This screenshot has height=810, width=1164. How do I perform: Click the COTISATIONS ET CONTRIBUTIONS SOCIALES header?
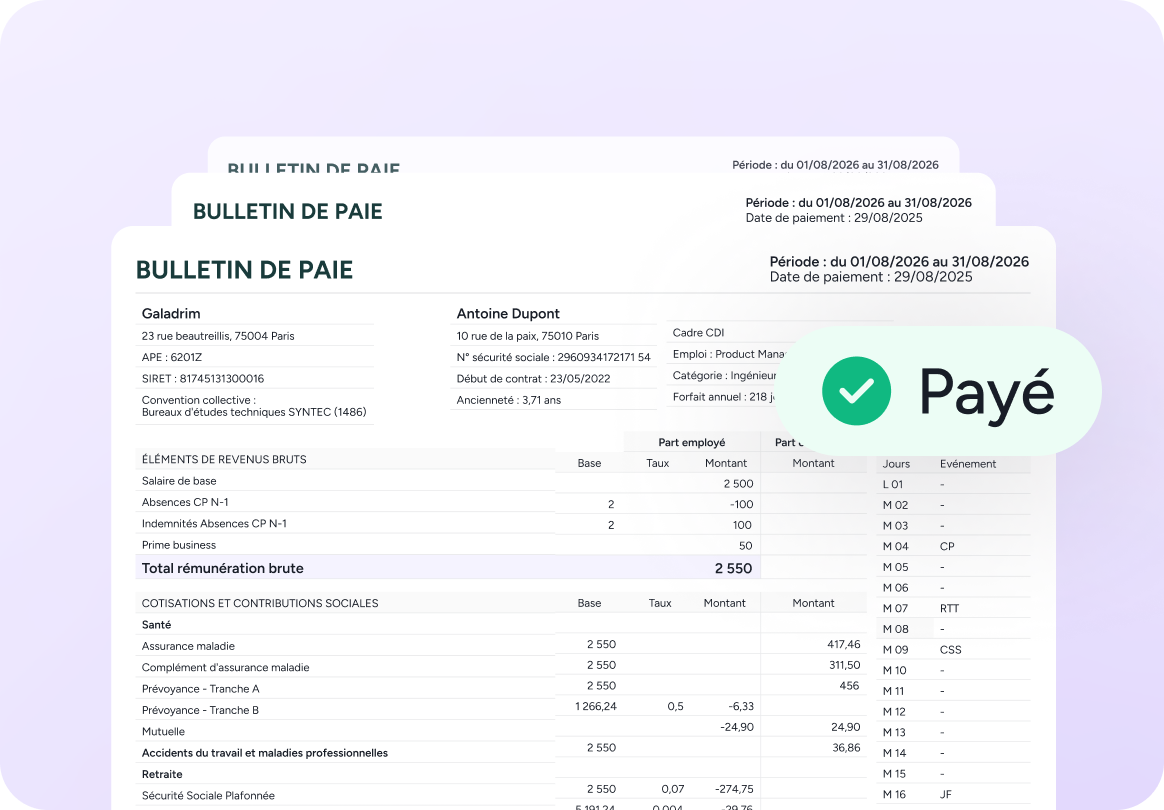[260, 603]
